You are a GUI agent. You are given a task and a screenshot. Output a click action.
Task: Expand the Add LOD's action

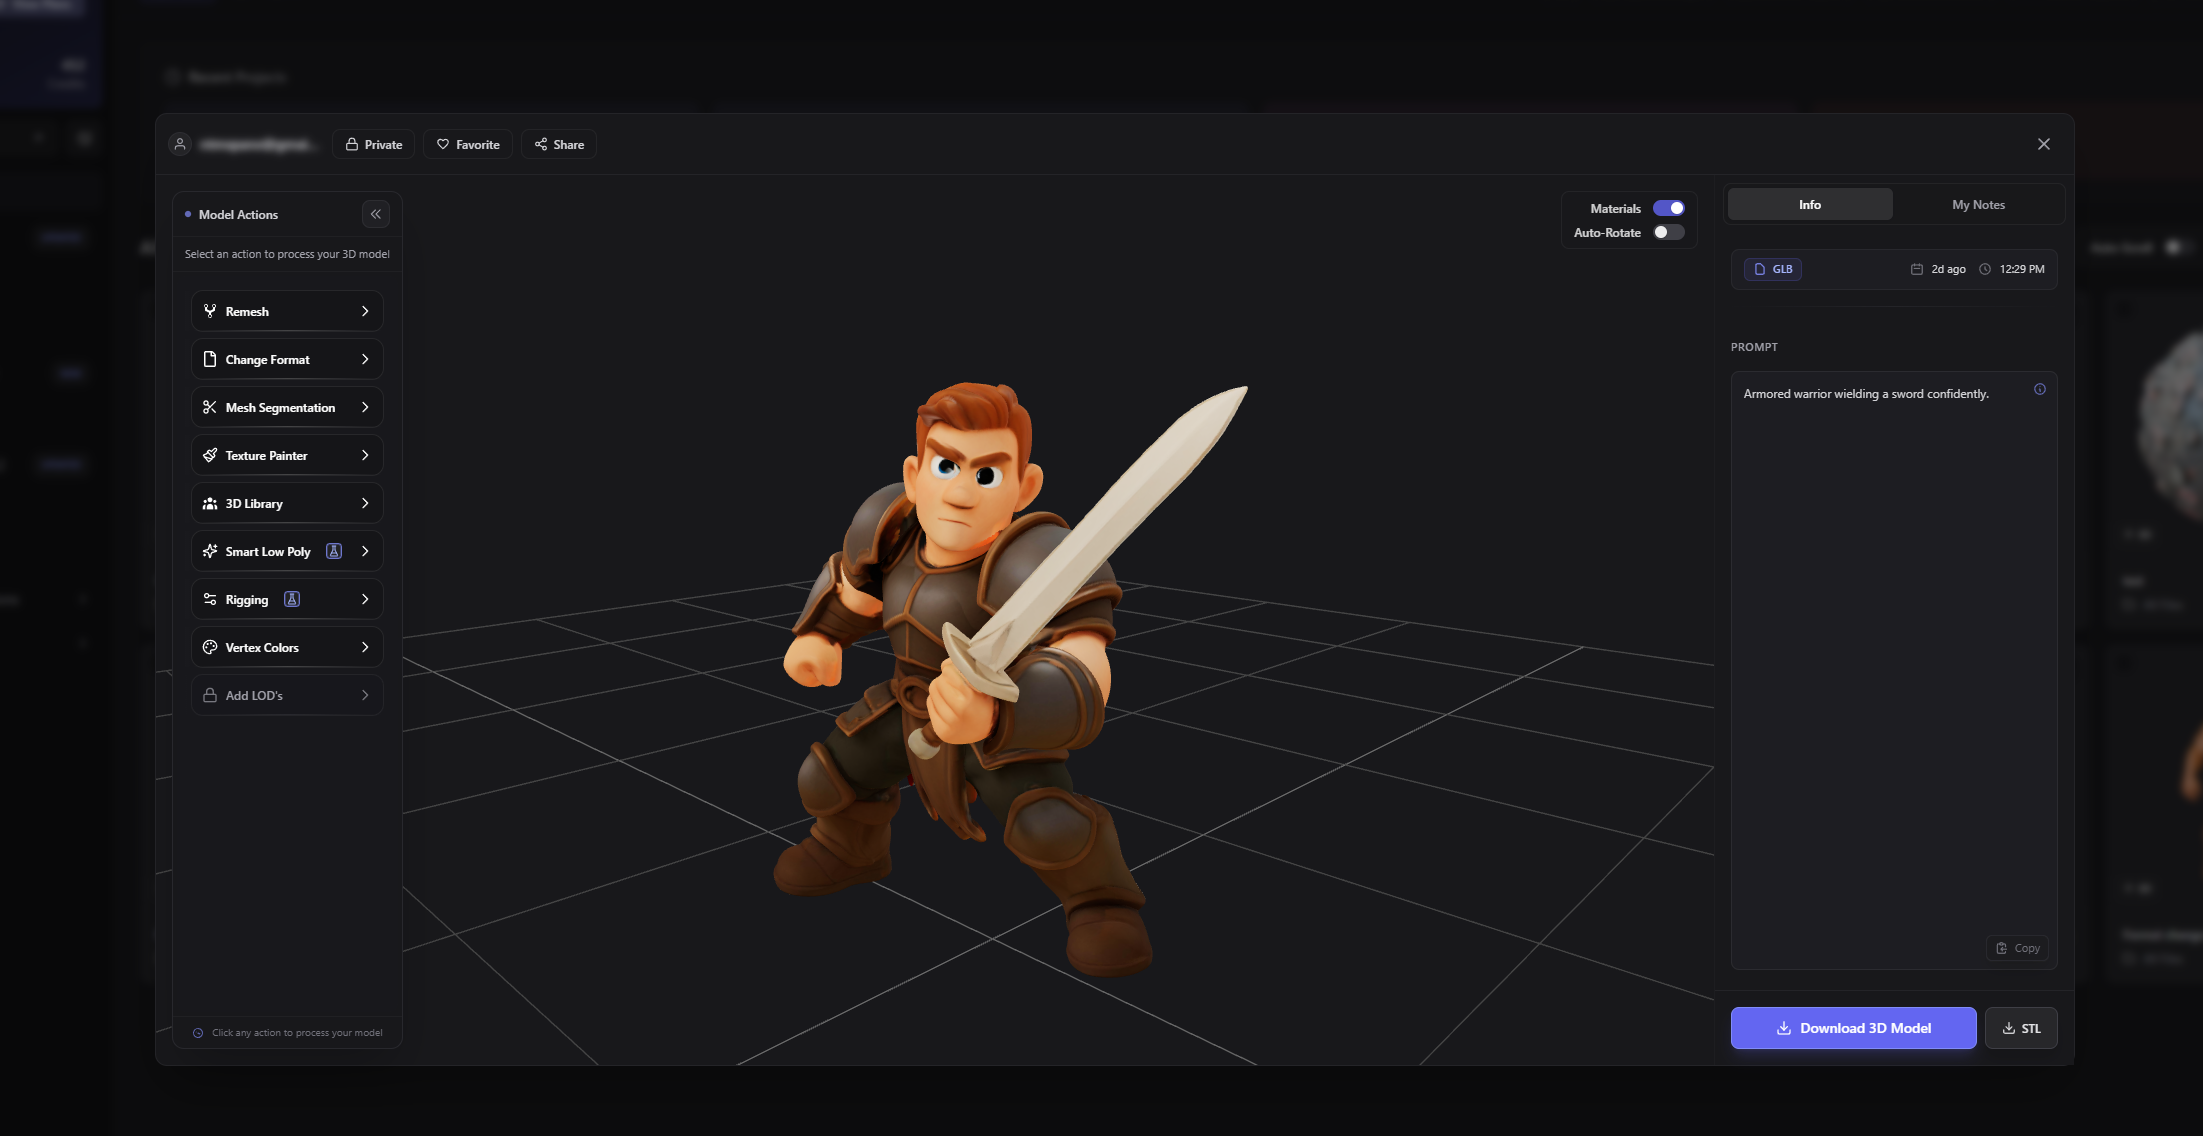(x=286, y=695)
